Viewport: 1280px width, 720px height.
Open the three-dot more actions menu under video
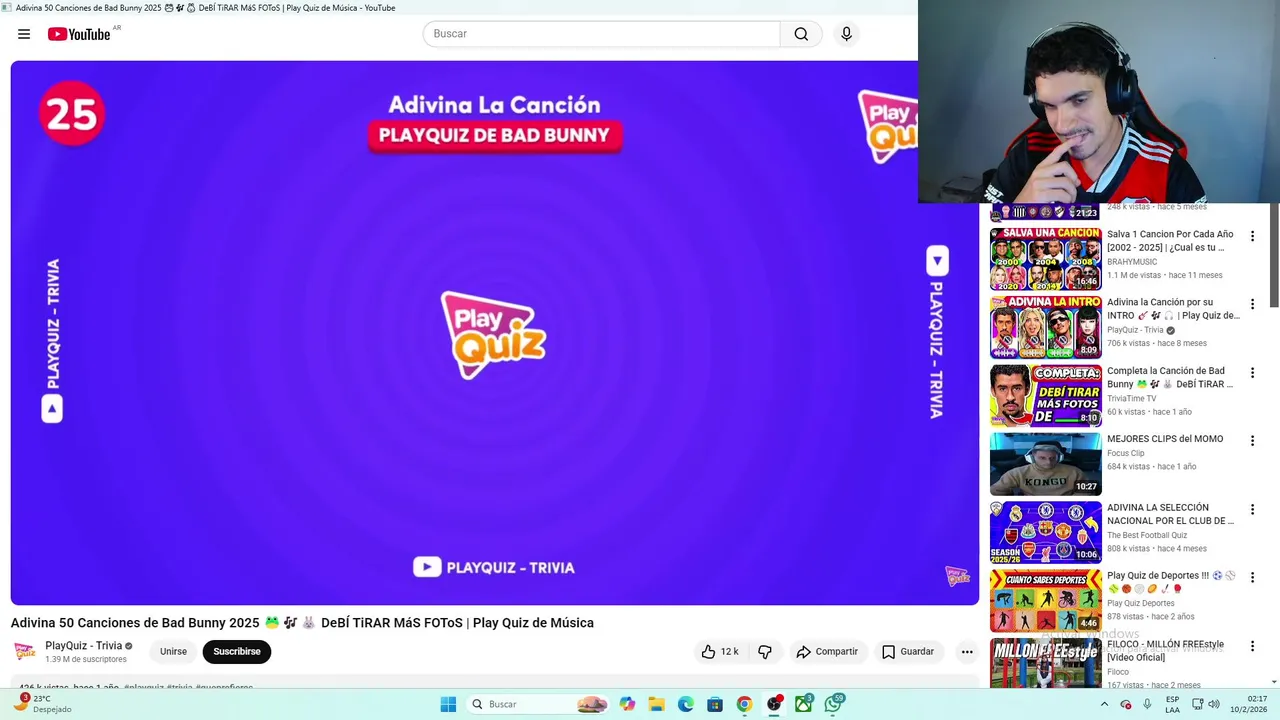[966, 652]
